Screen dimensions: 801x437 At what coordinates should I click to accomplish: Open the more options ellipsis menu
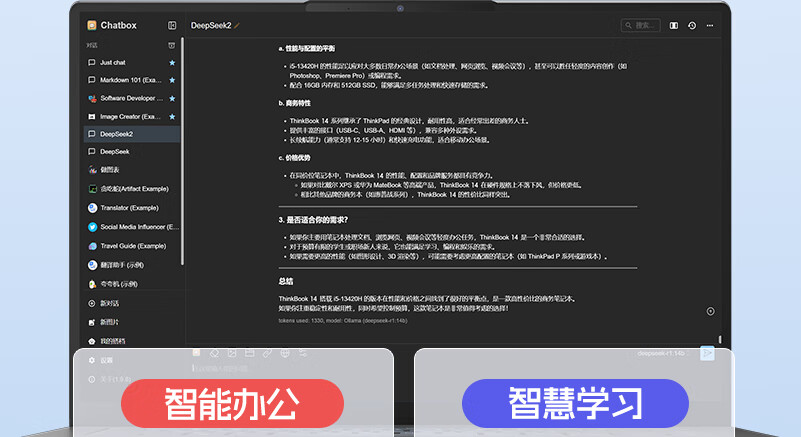coord(710,25)
